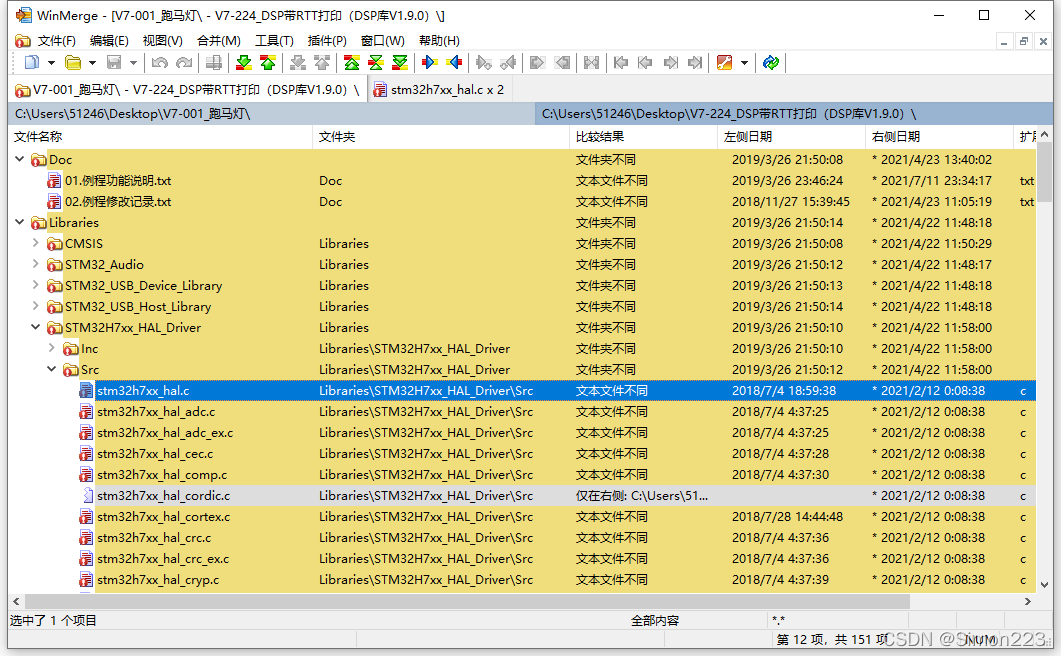Screen dimensions: 1061x656
Task: Sort by the 右侧日期 column header
Action: pyautogui.click(x=939, y=137)
